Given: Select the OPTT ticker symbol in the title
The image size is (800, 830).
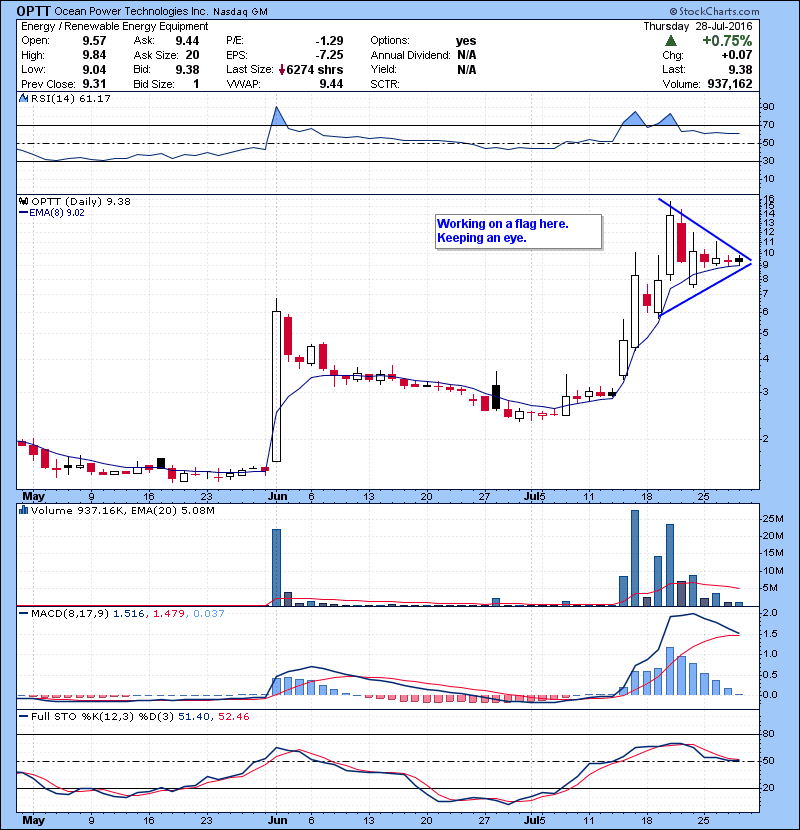Looking at the screenshot, I should pos(33,11).
